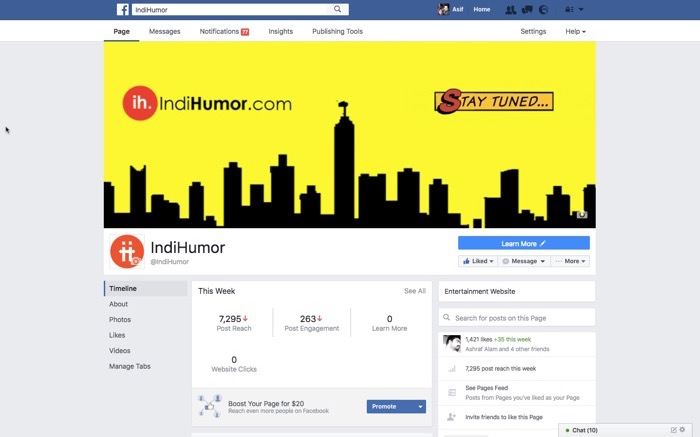700x437 pixels.
Task: Switch to the Page tab
Action: pyautogui.click(x=121, y=31)
